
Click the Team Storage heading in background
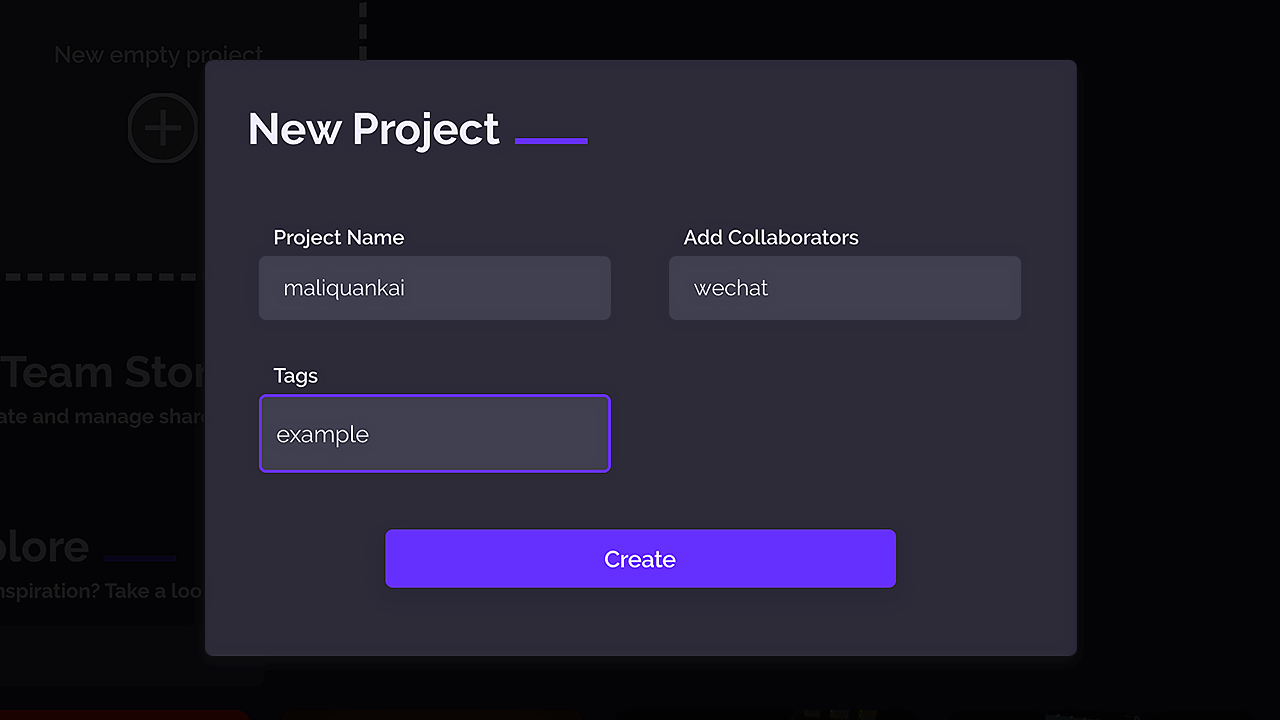click(102, 373)
